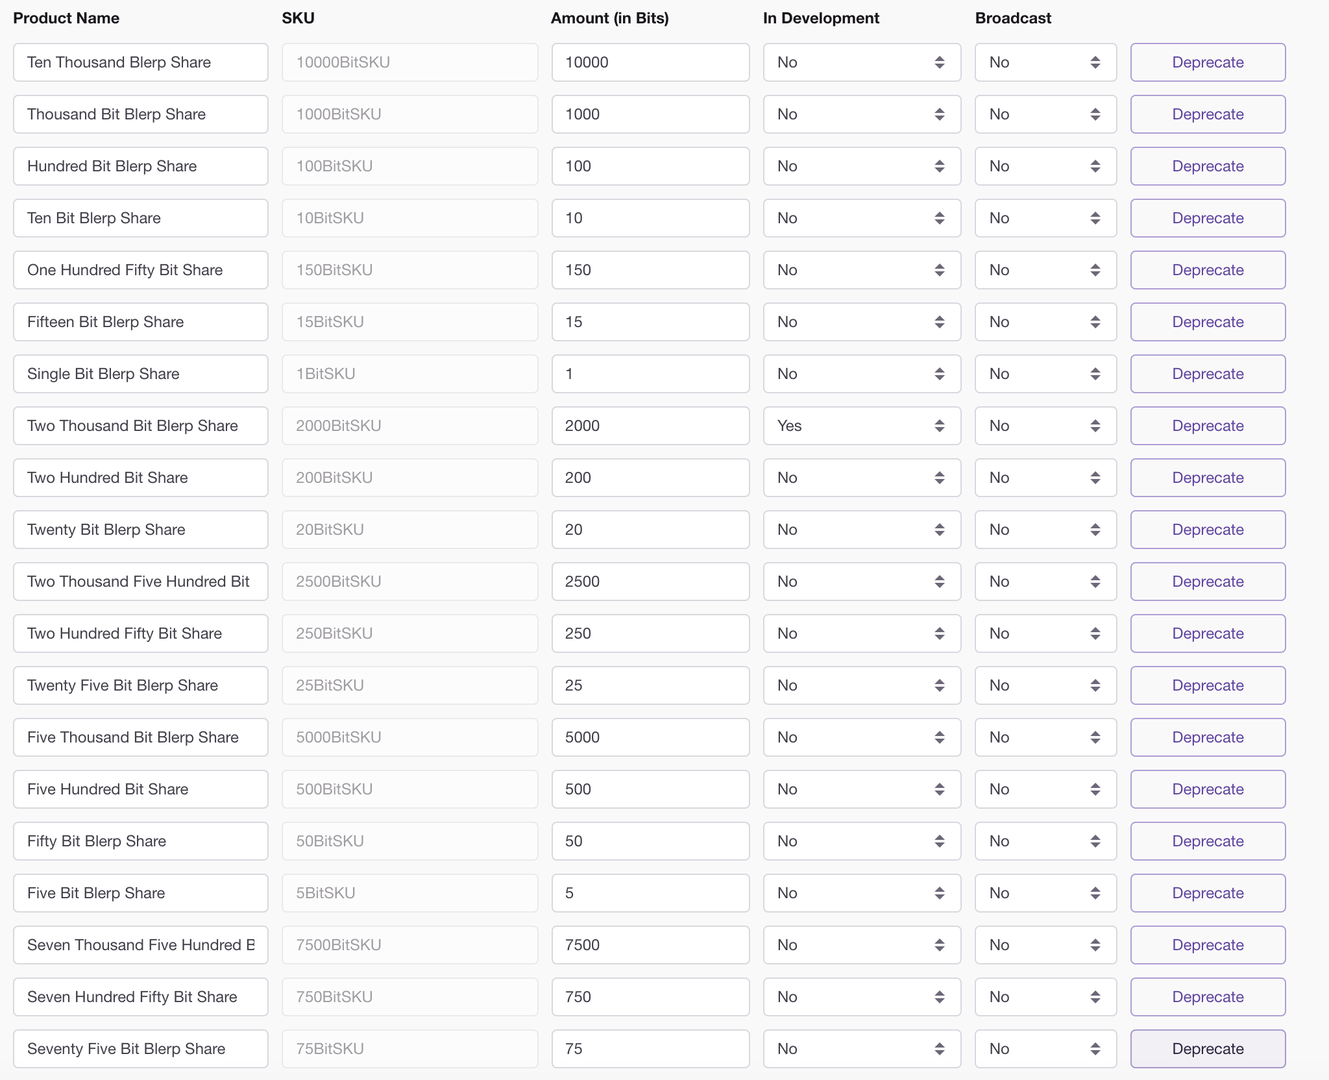Click the amount field containing 7500
1329x1080 pixels.
coord(650,945)
